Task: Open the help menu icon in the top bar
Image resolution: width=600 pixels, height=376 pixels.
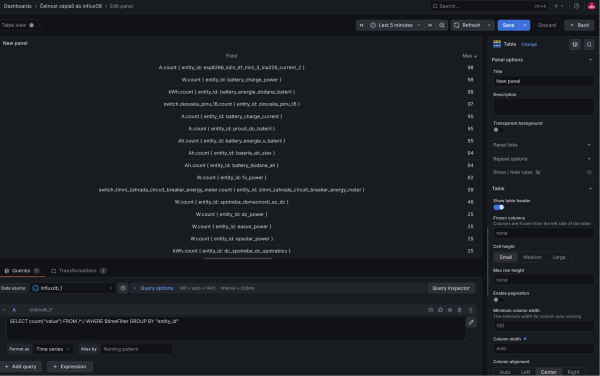Action: coord(576,6)
